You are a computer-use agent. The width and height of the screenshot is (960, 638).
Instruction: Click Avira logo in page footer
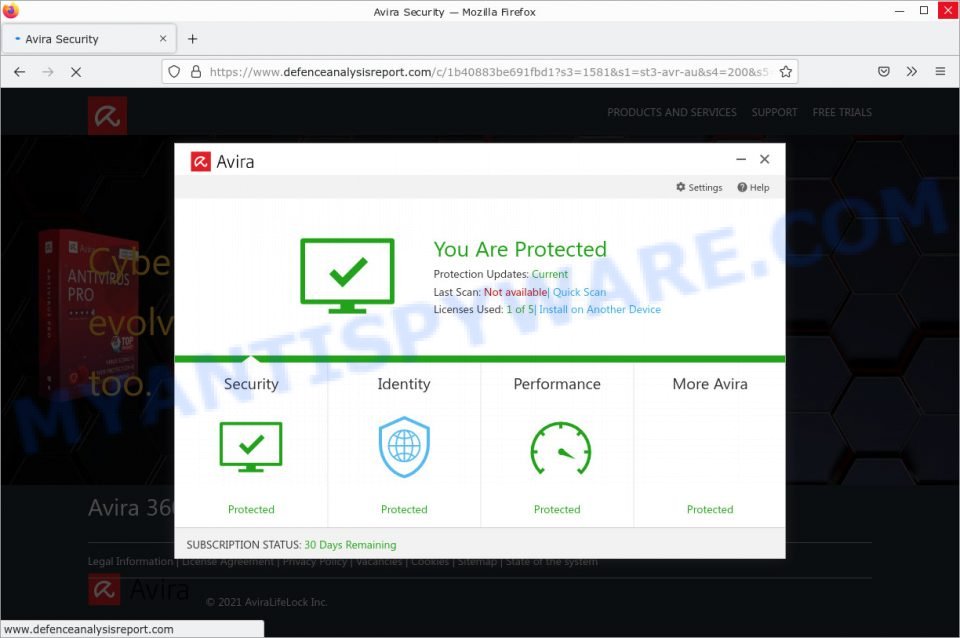139,590
